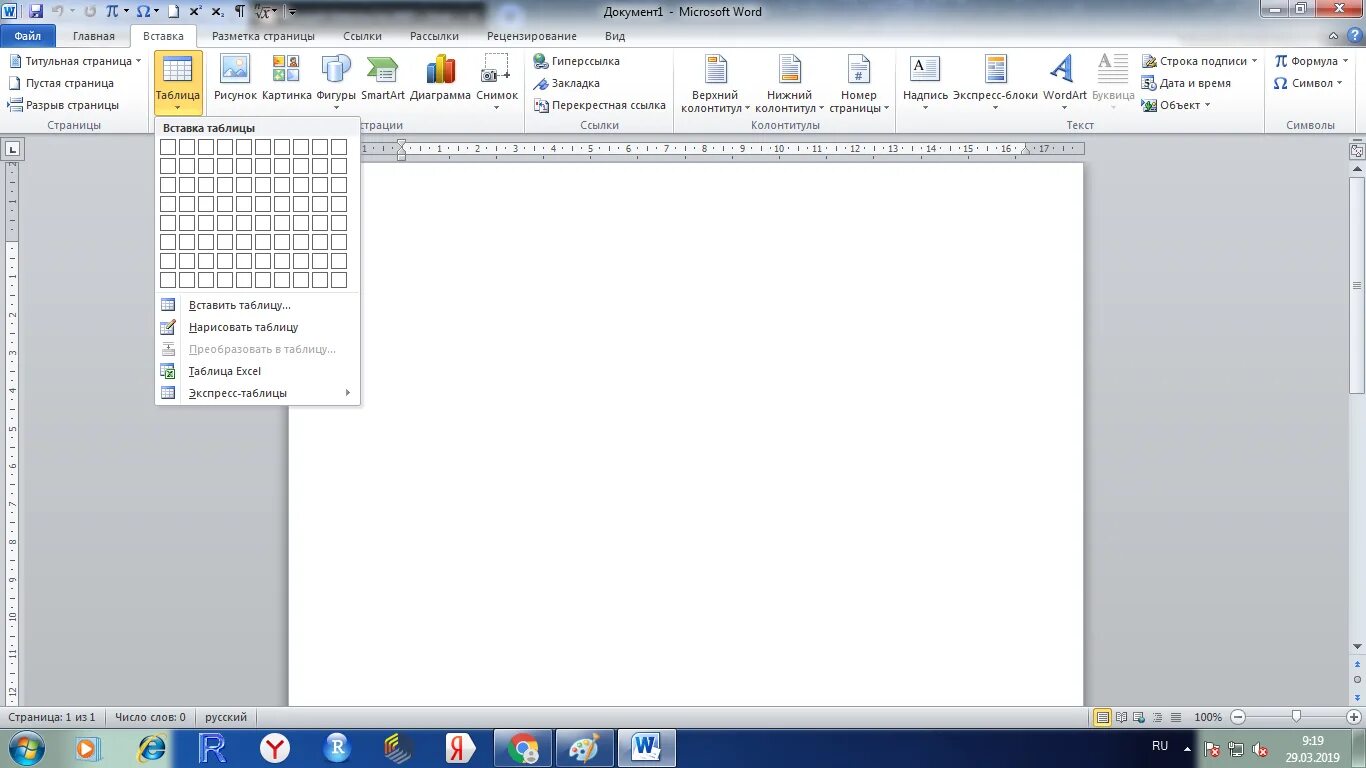Switch to the Рецензирование tab
The height and width of the screenshot is (768, 1366).
(532, 36)
